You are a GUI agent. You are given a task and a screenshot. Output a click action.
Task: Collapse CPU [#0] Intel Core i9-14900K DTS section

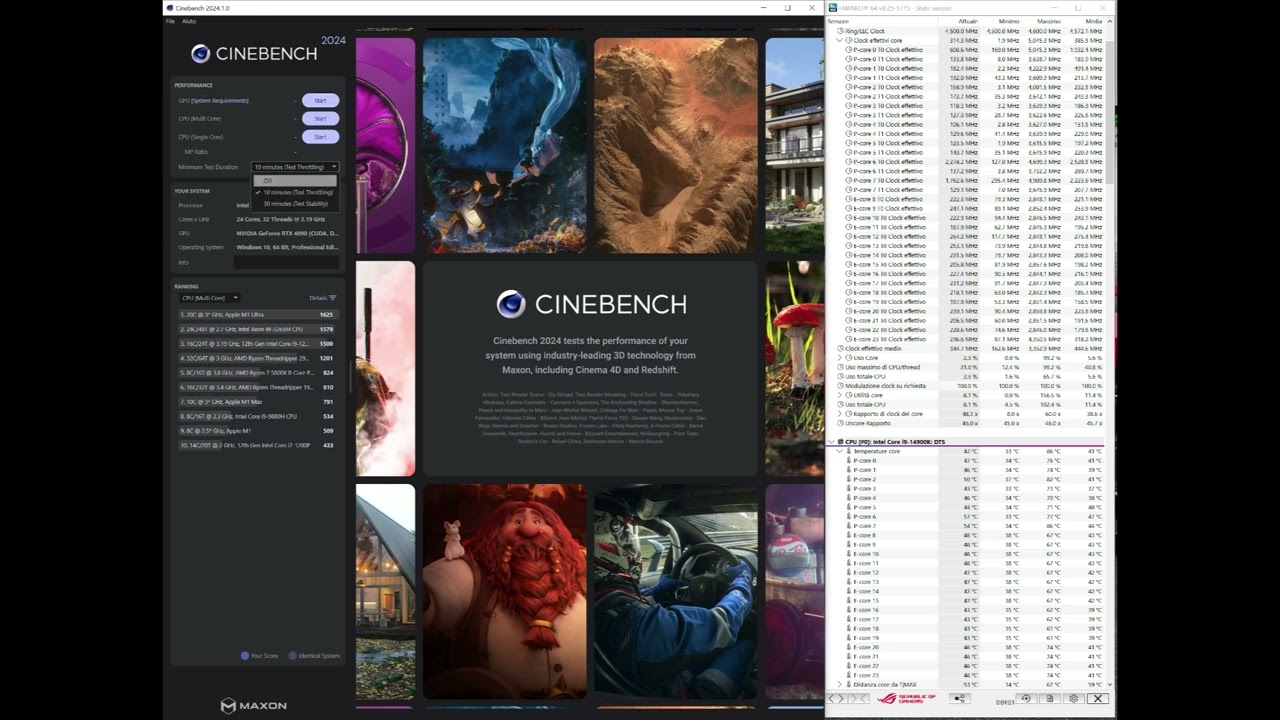pos(832,441)
